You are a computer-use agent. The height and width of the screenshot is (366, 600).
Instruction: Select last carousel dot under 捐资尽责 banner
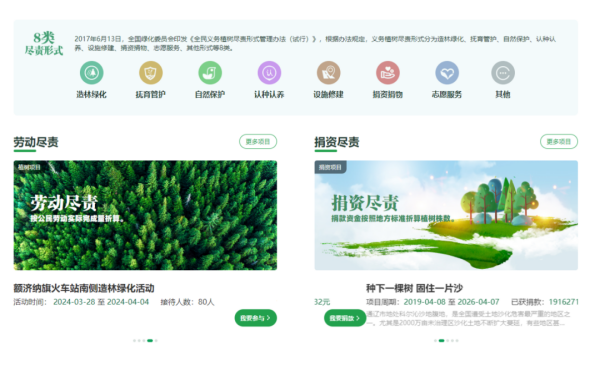(457, 340)
